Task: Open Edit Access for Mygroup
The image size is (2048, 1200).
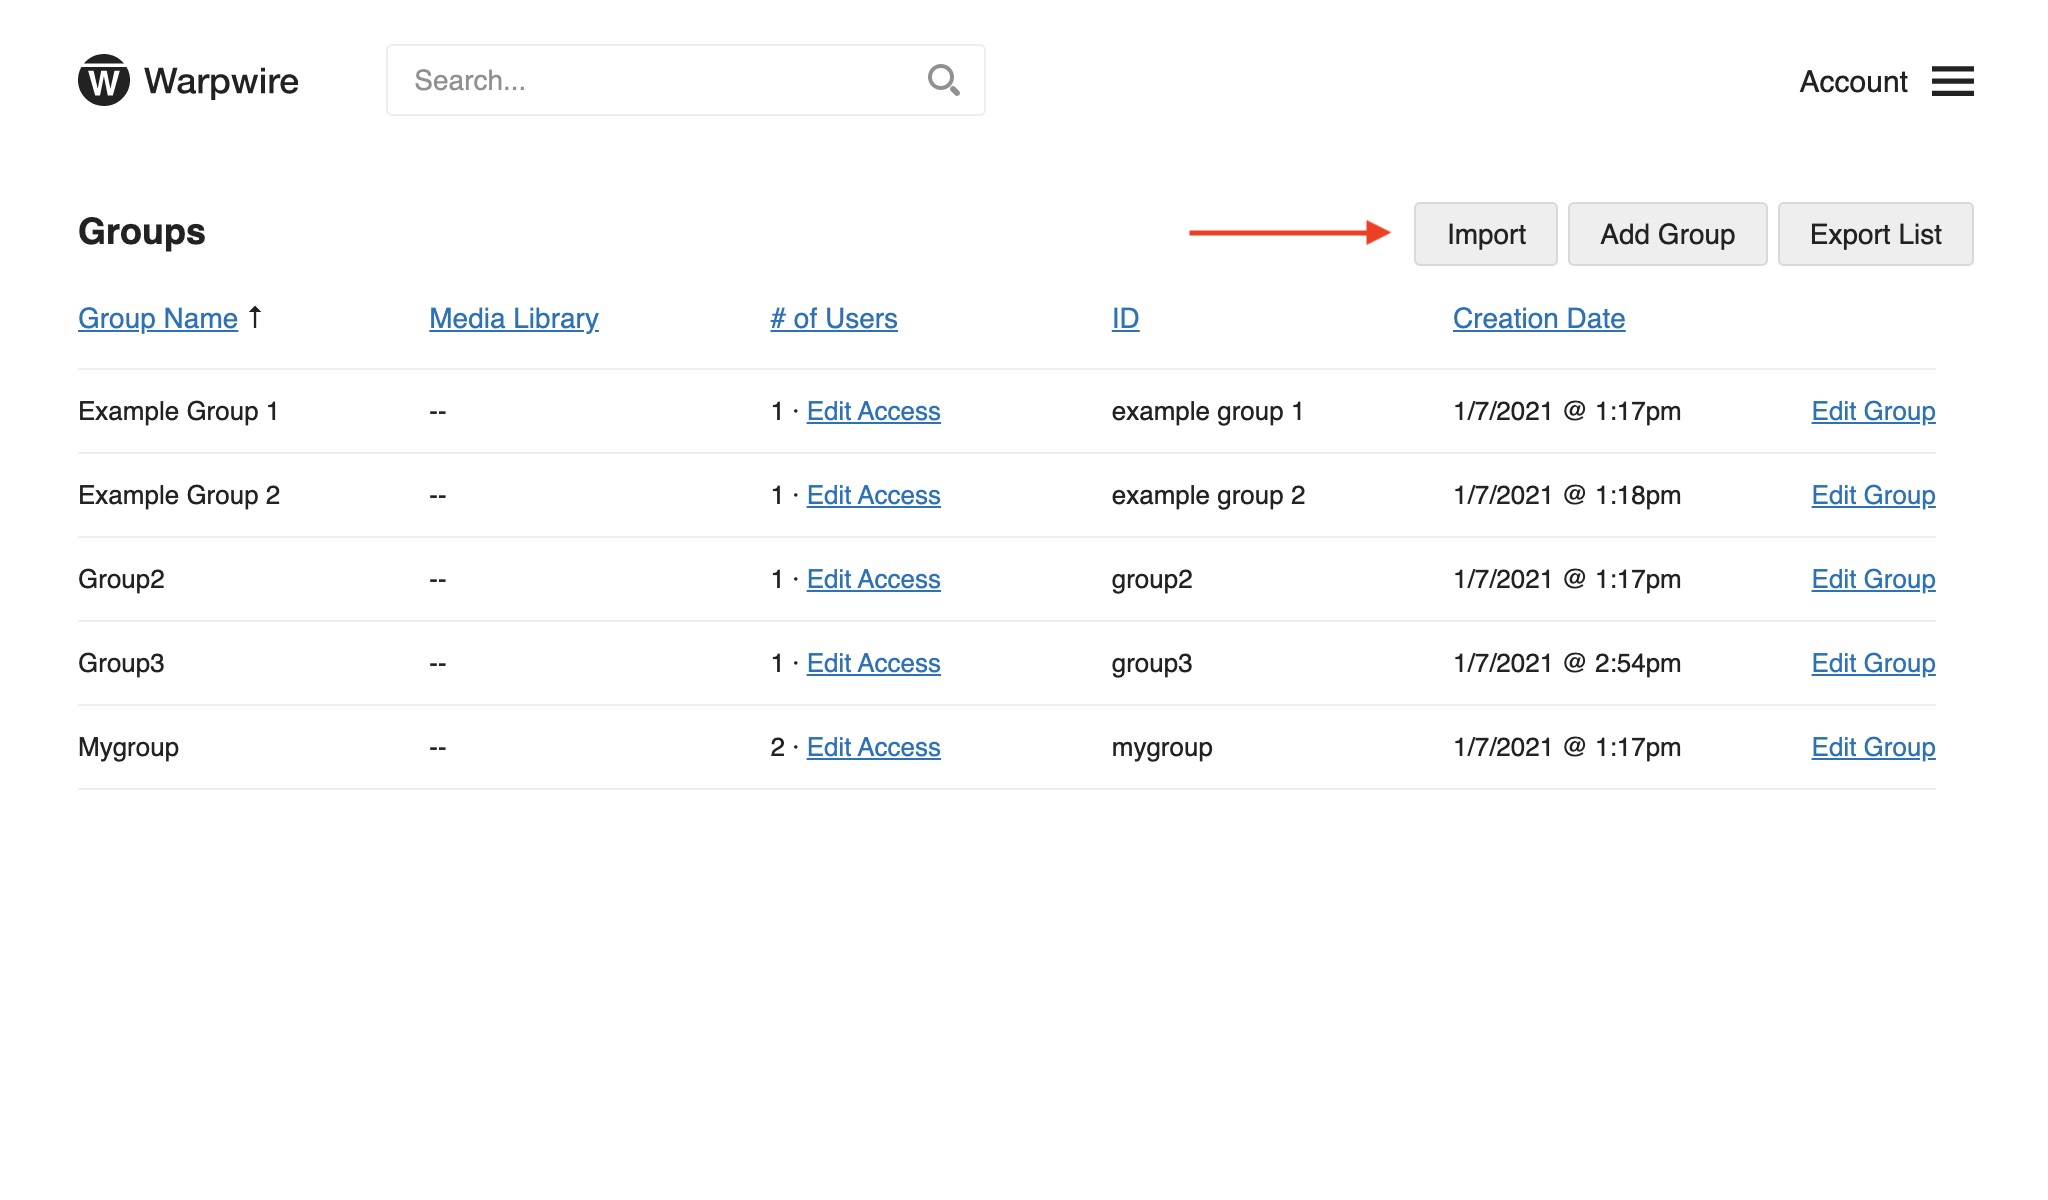Action: point(873,747)
